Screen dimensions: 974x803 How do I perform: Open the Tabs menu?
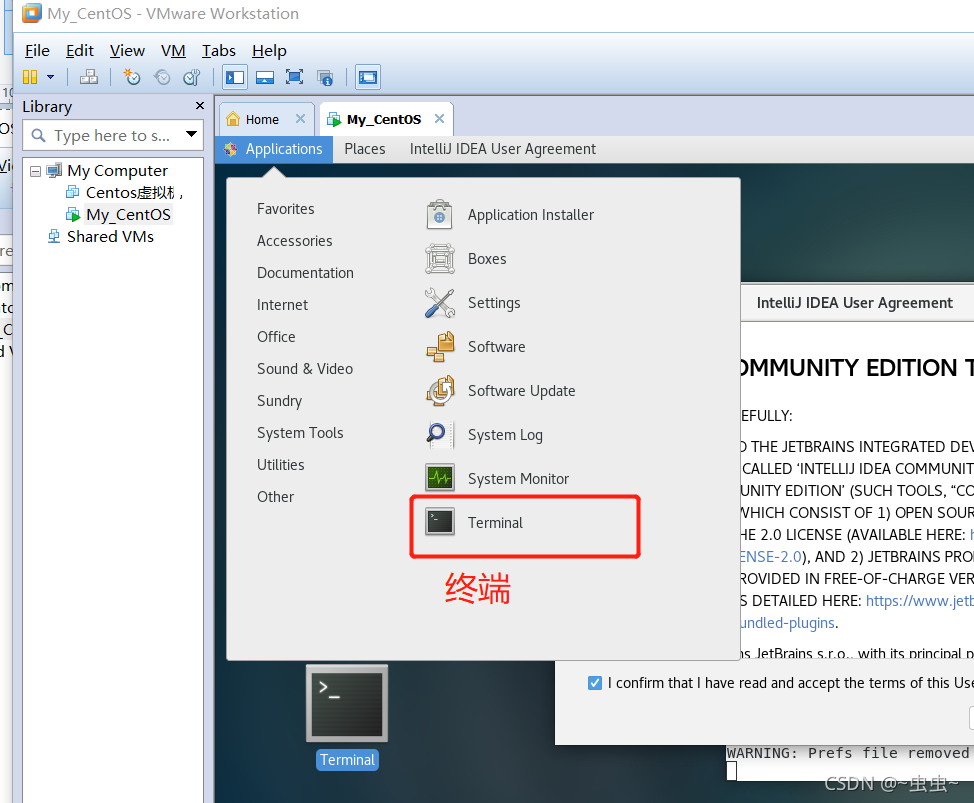pos(219,50)
